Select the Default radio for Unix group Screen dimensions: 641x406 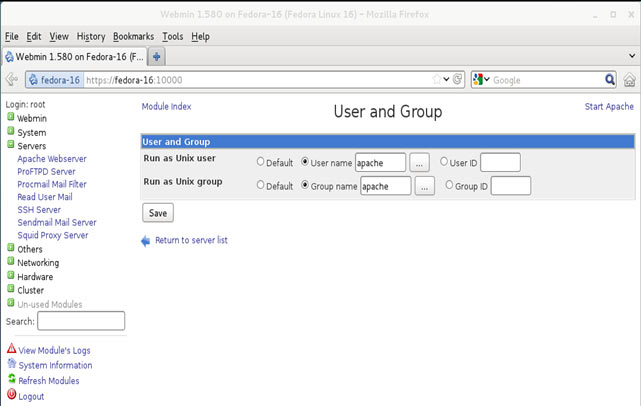[260, 185]
